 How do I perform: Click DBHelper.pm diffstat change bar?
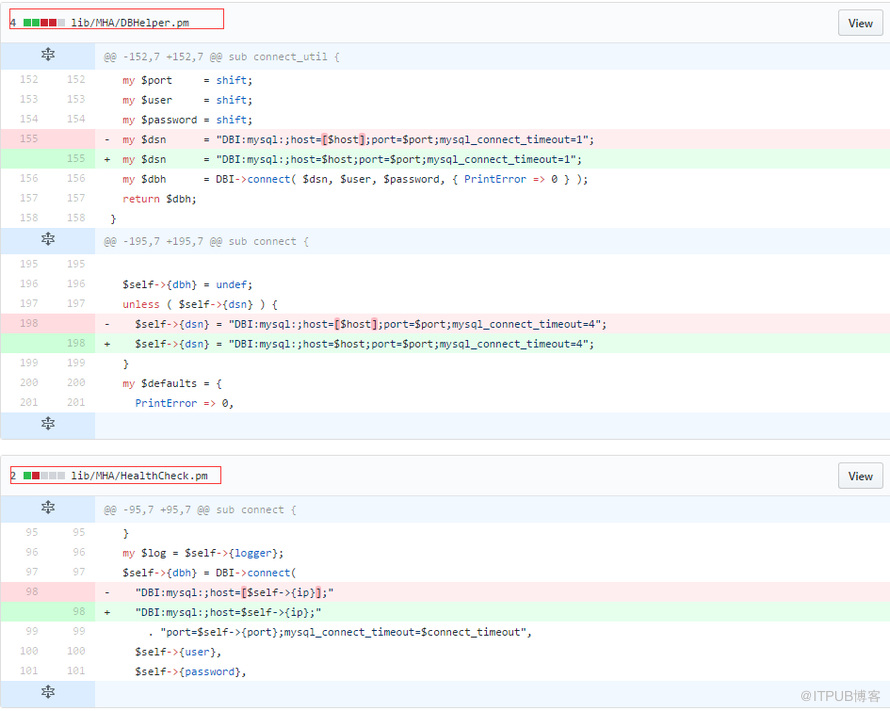[44, 23]
